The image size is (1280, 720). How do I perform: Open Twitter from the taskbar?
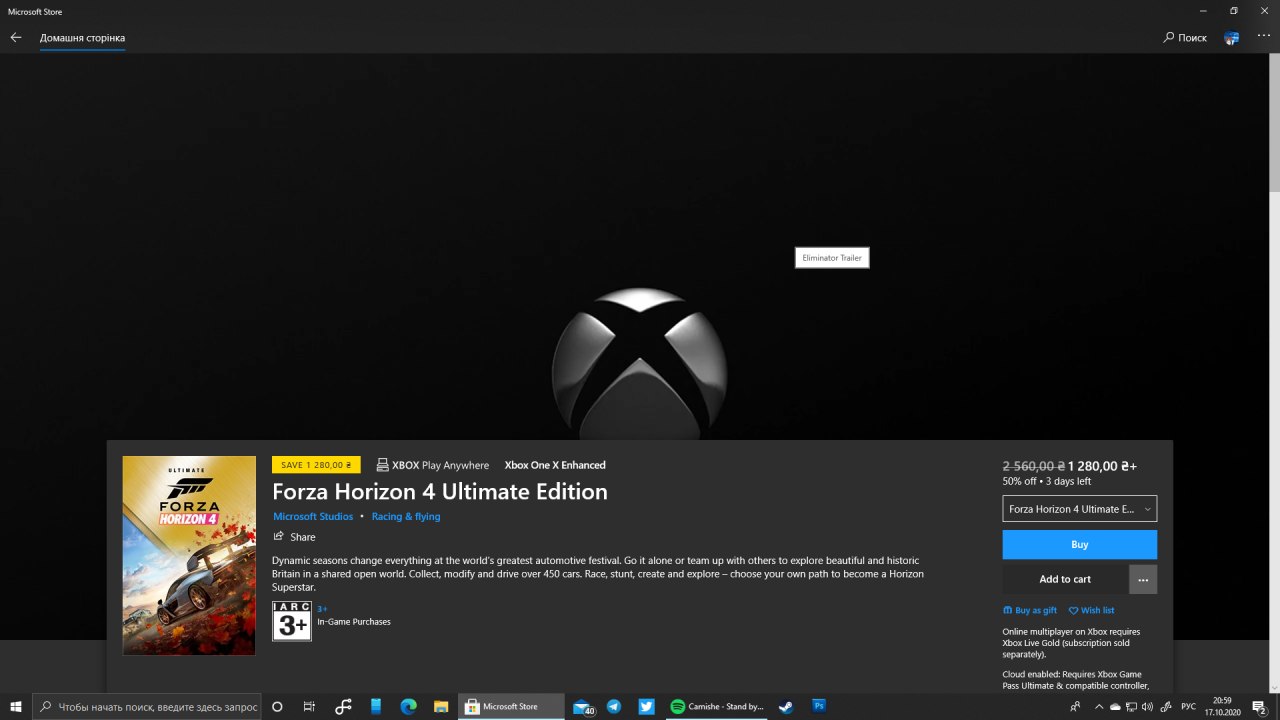[x=647, y=706]
